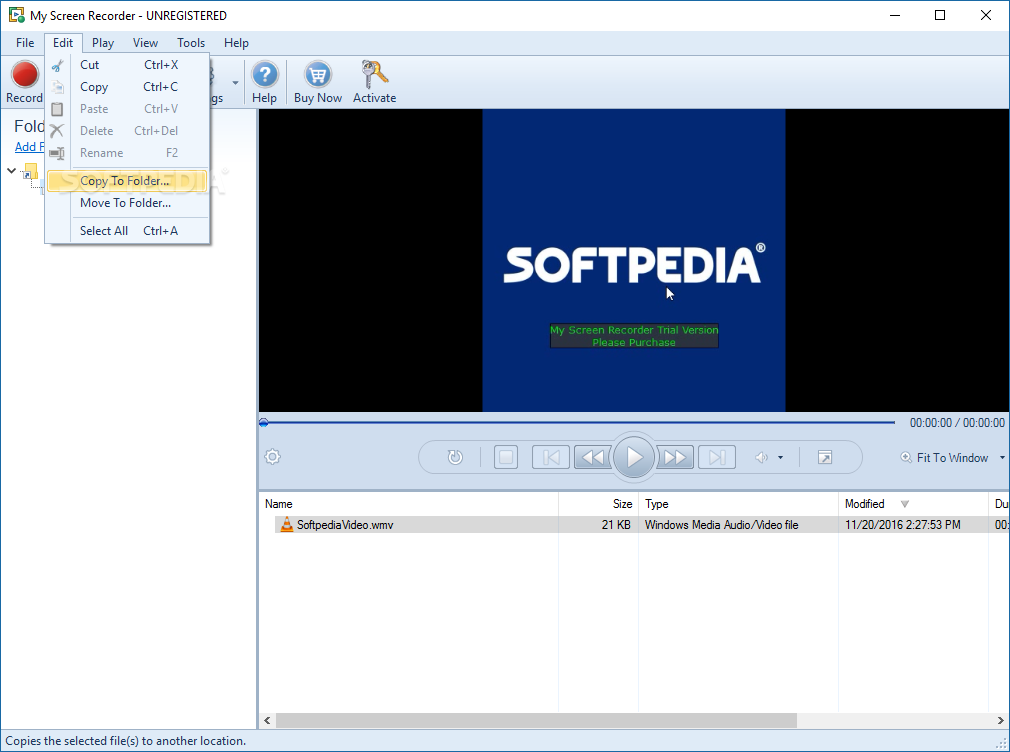
Task: Open the volume dropdown arrow
Action: (780, 458)
